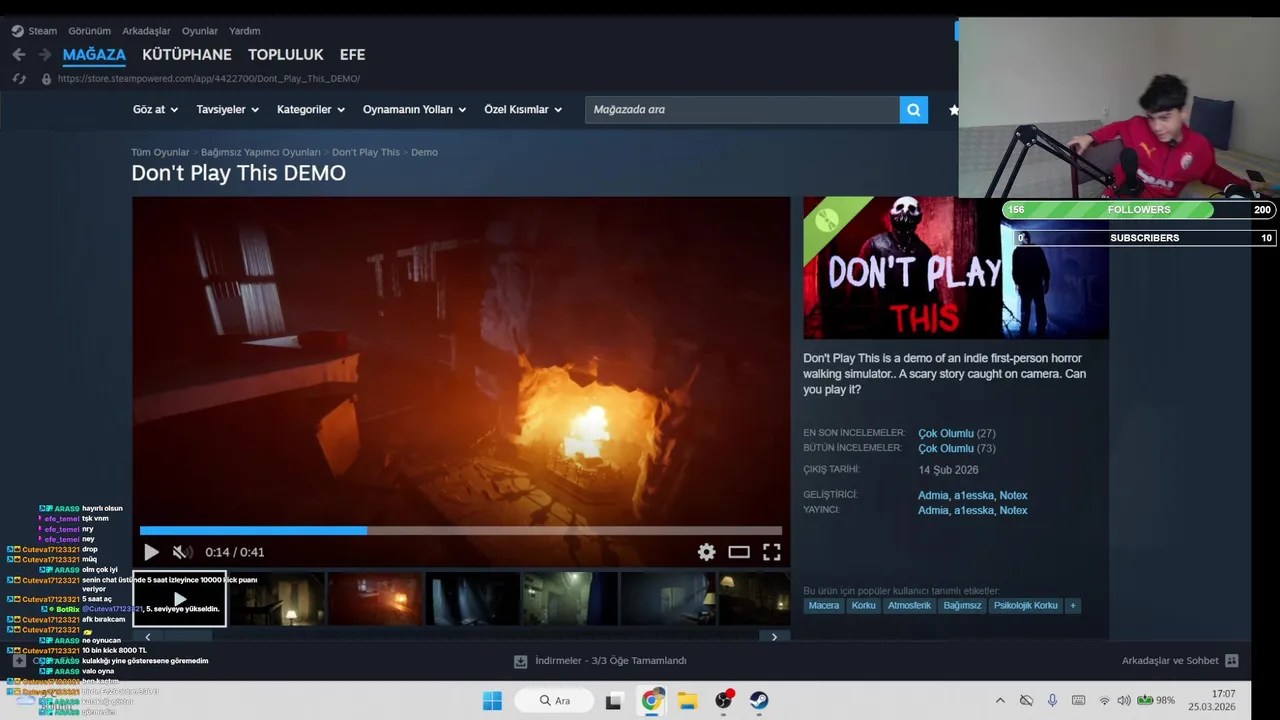Open OBS Studio from the taskbar
This screenshot has width=1280, height=720.
[x=724, y=701]
